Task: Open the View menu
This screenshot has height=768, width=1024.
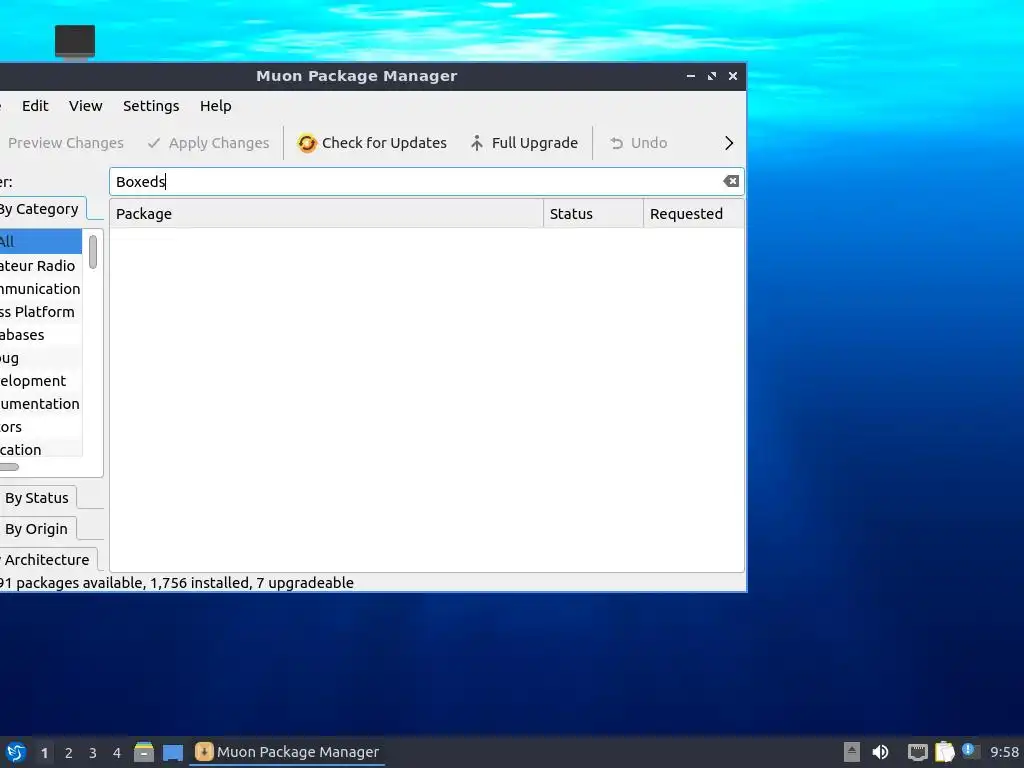Action: pos(86,106)
